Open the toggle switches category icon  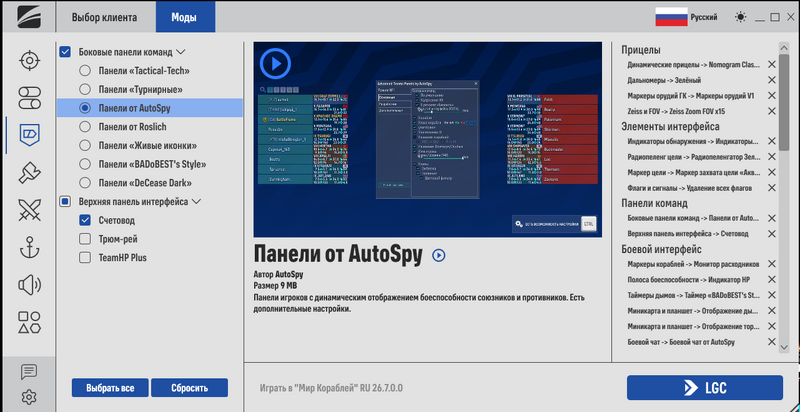29,97
